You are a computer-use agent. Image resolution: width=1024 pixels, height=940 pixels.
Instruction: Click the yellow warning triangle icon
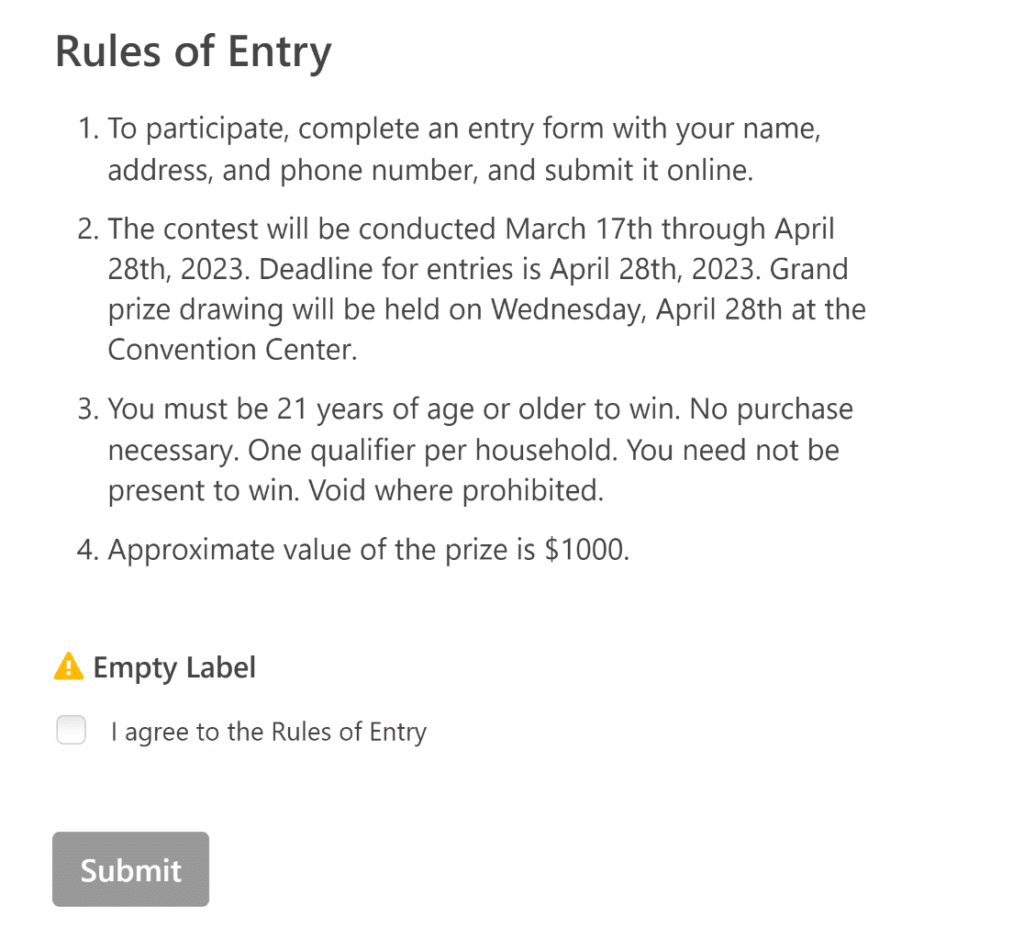click(68, 667)
